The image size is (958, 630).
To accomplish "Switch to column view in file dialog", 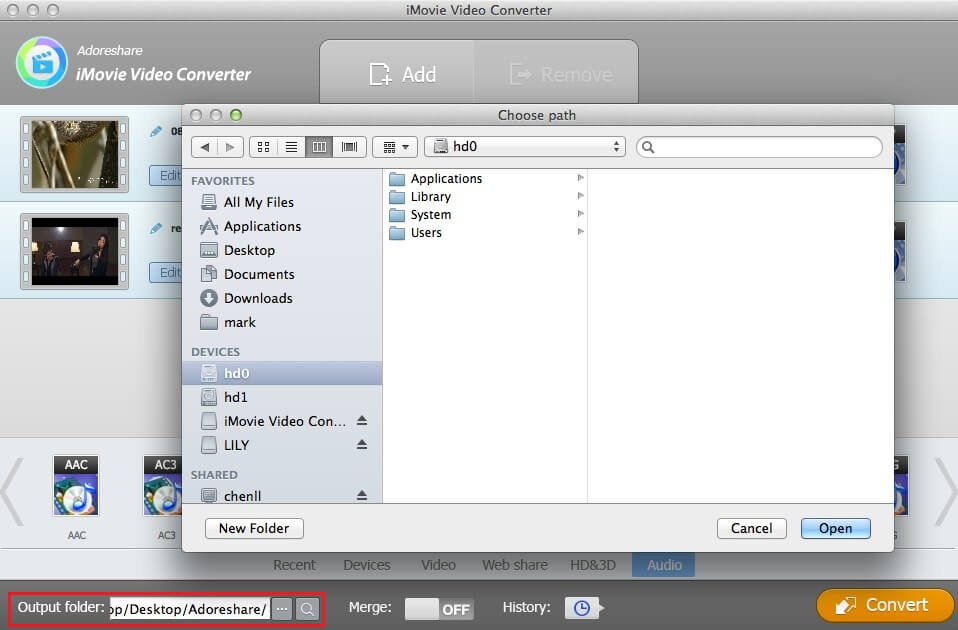I will [319, 147].
